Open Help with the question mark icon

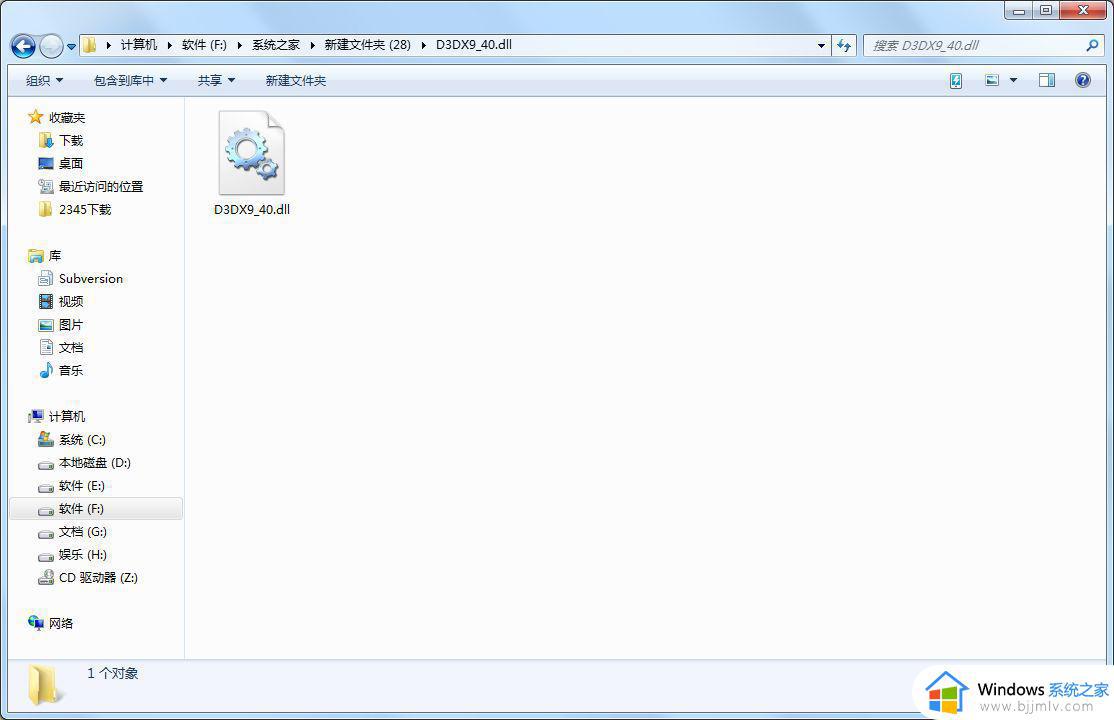[x=1083, y=80]
